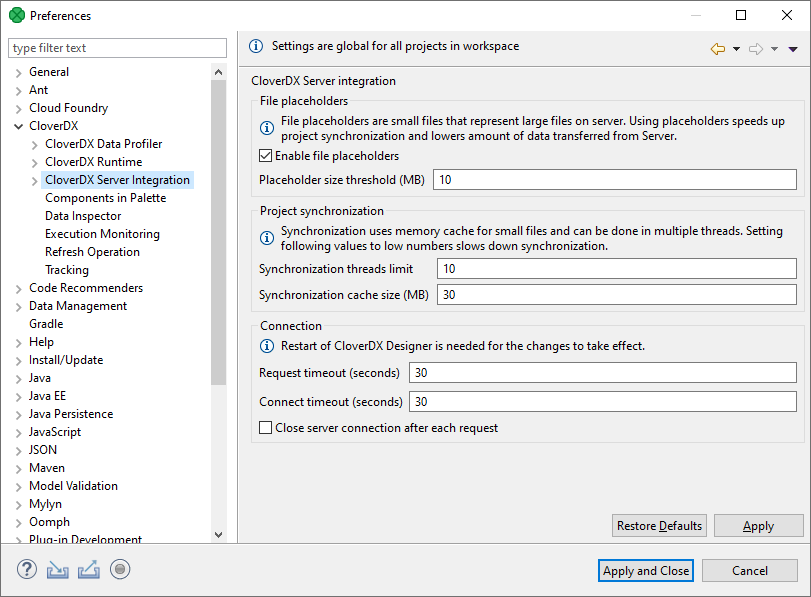This screenshot has width=811, height=597.
Task: Click inside the type filter text box
Action: click(x=117, y=47)
